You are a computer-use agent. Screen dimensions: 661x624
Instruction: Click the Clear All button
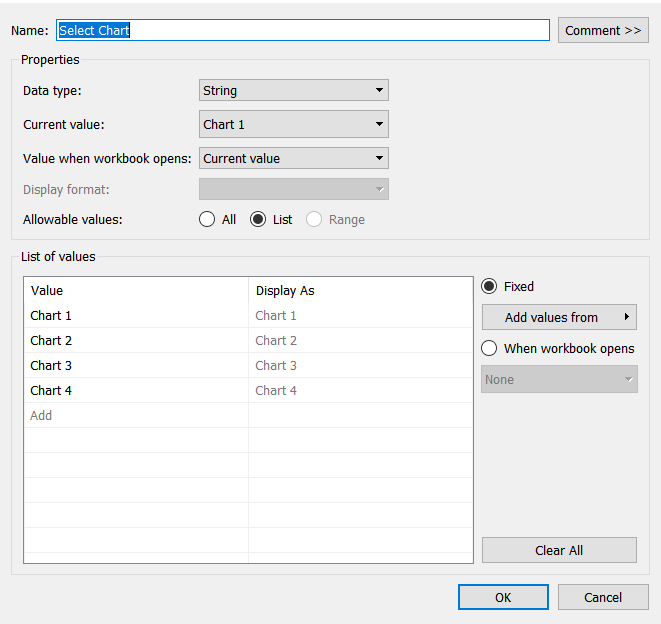(559, 550)
